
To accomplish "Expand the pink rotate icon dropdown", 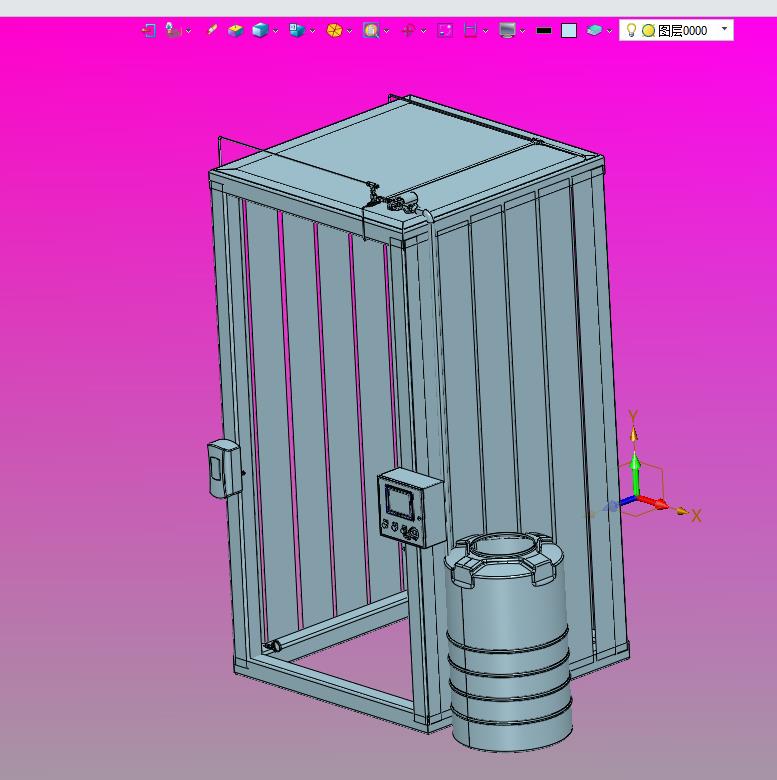I will pos(423,31).
